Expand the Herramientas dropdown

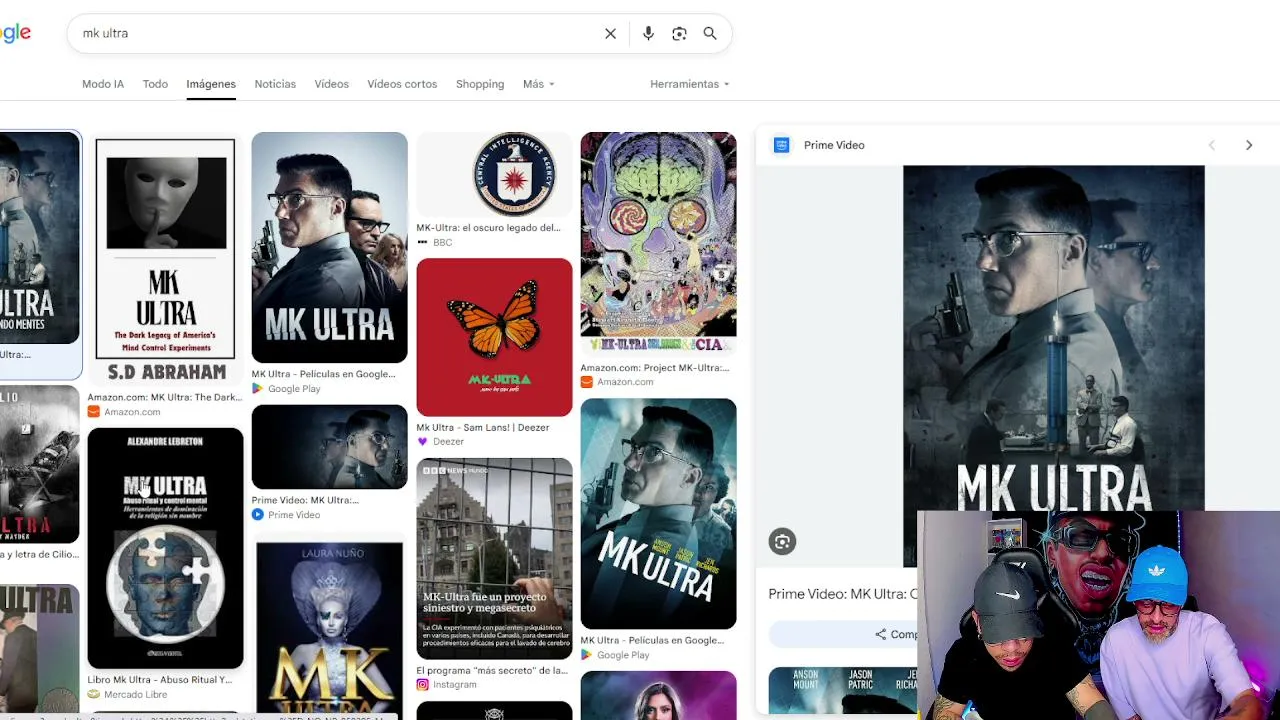(690, 84)
